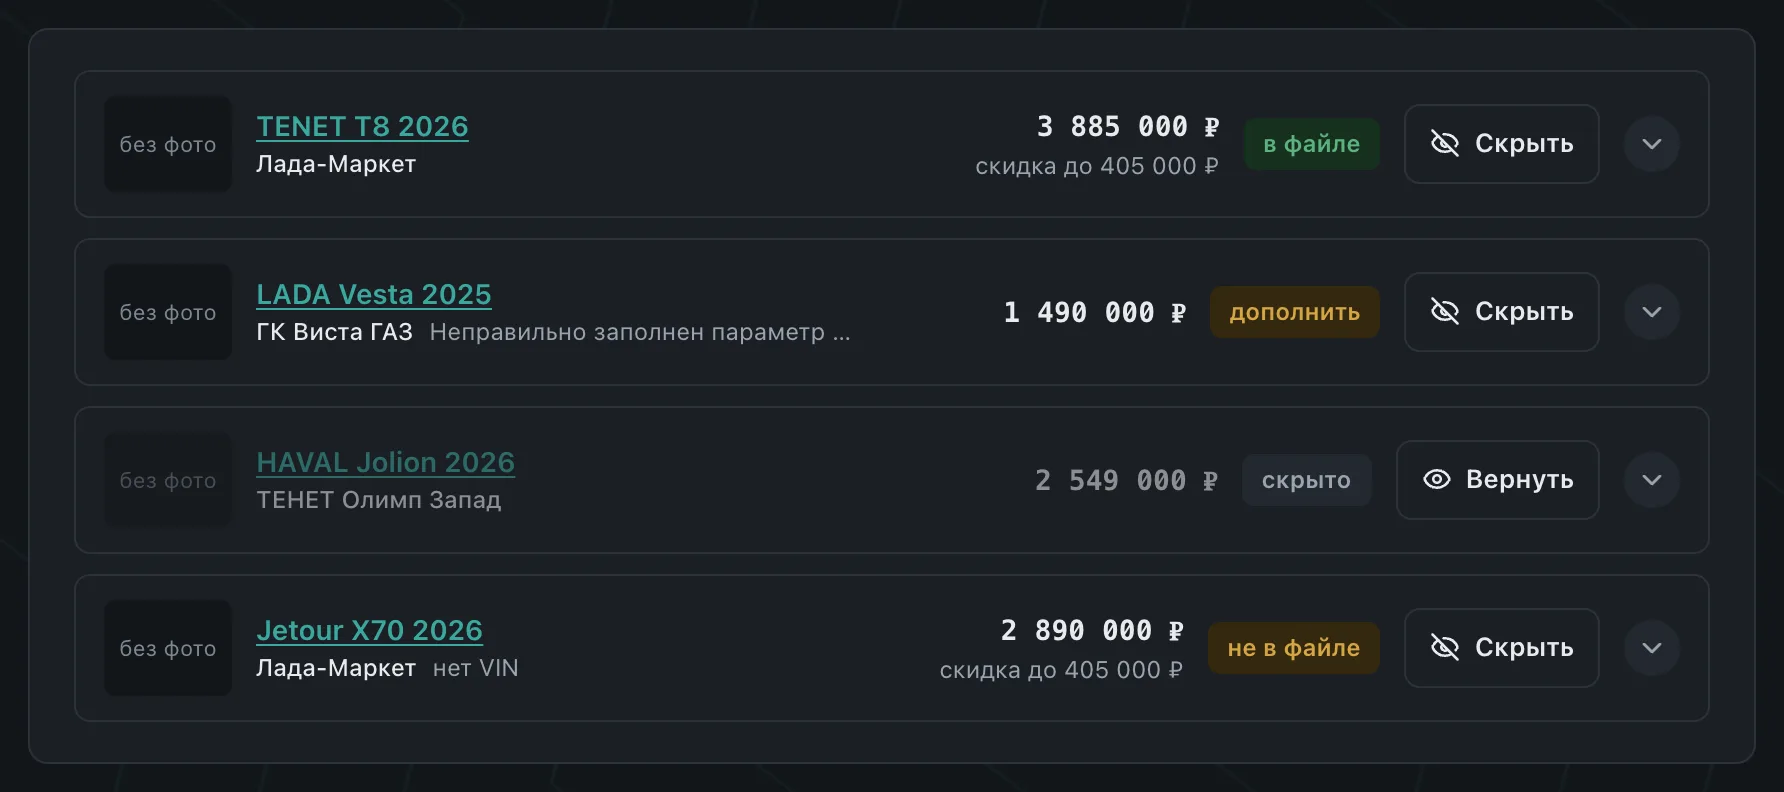The width and height of the screenshot is (1784, 792).
Task: Click the green 'в файле' status badge
Action: pos(1311,144)
